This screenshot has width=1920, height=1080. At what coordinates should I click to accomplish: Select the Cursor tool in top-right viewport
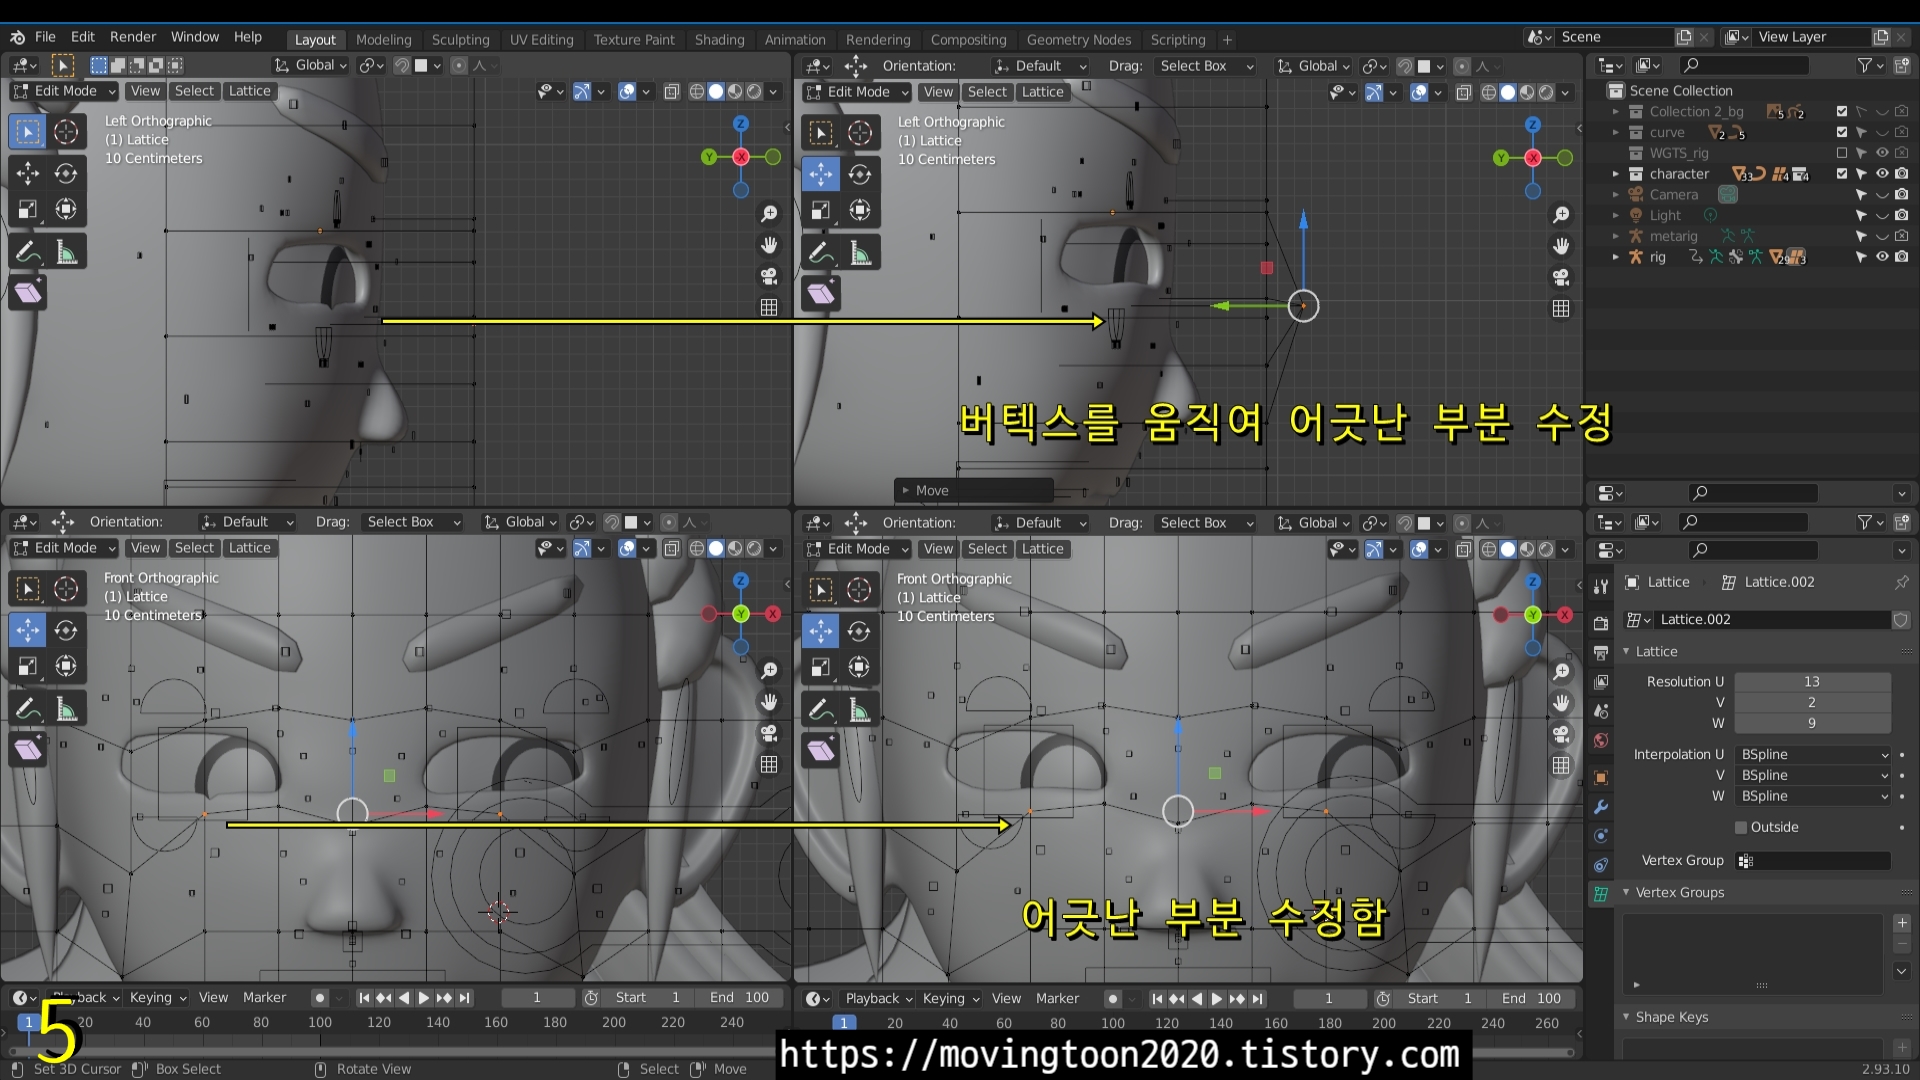point(859,133)
